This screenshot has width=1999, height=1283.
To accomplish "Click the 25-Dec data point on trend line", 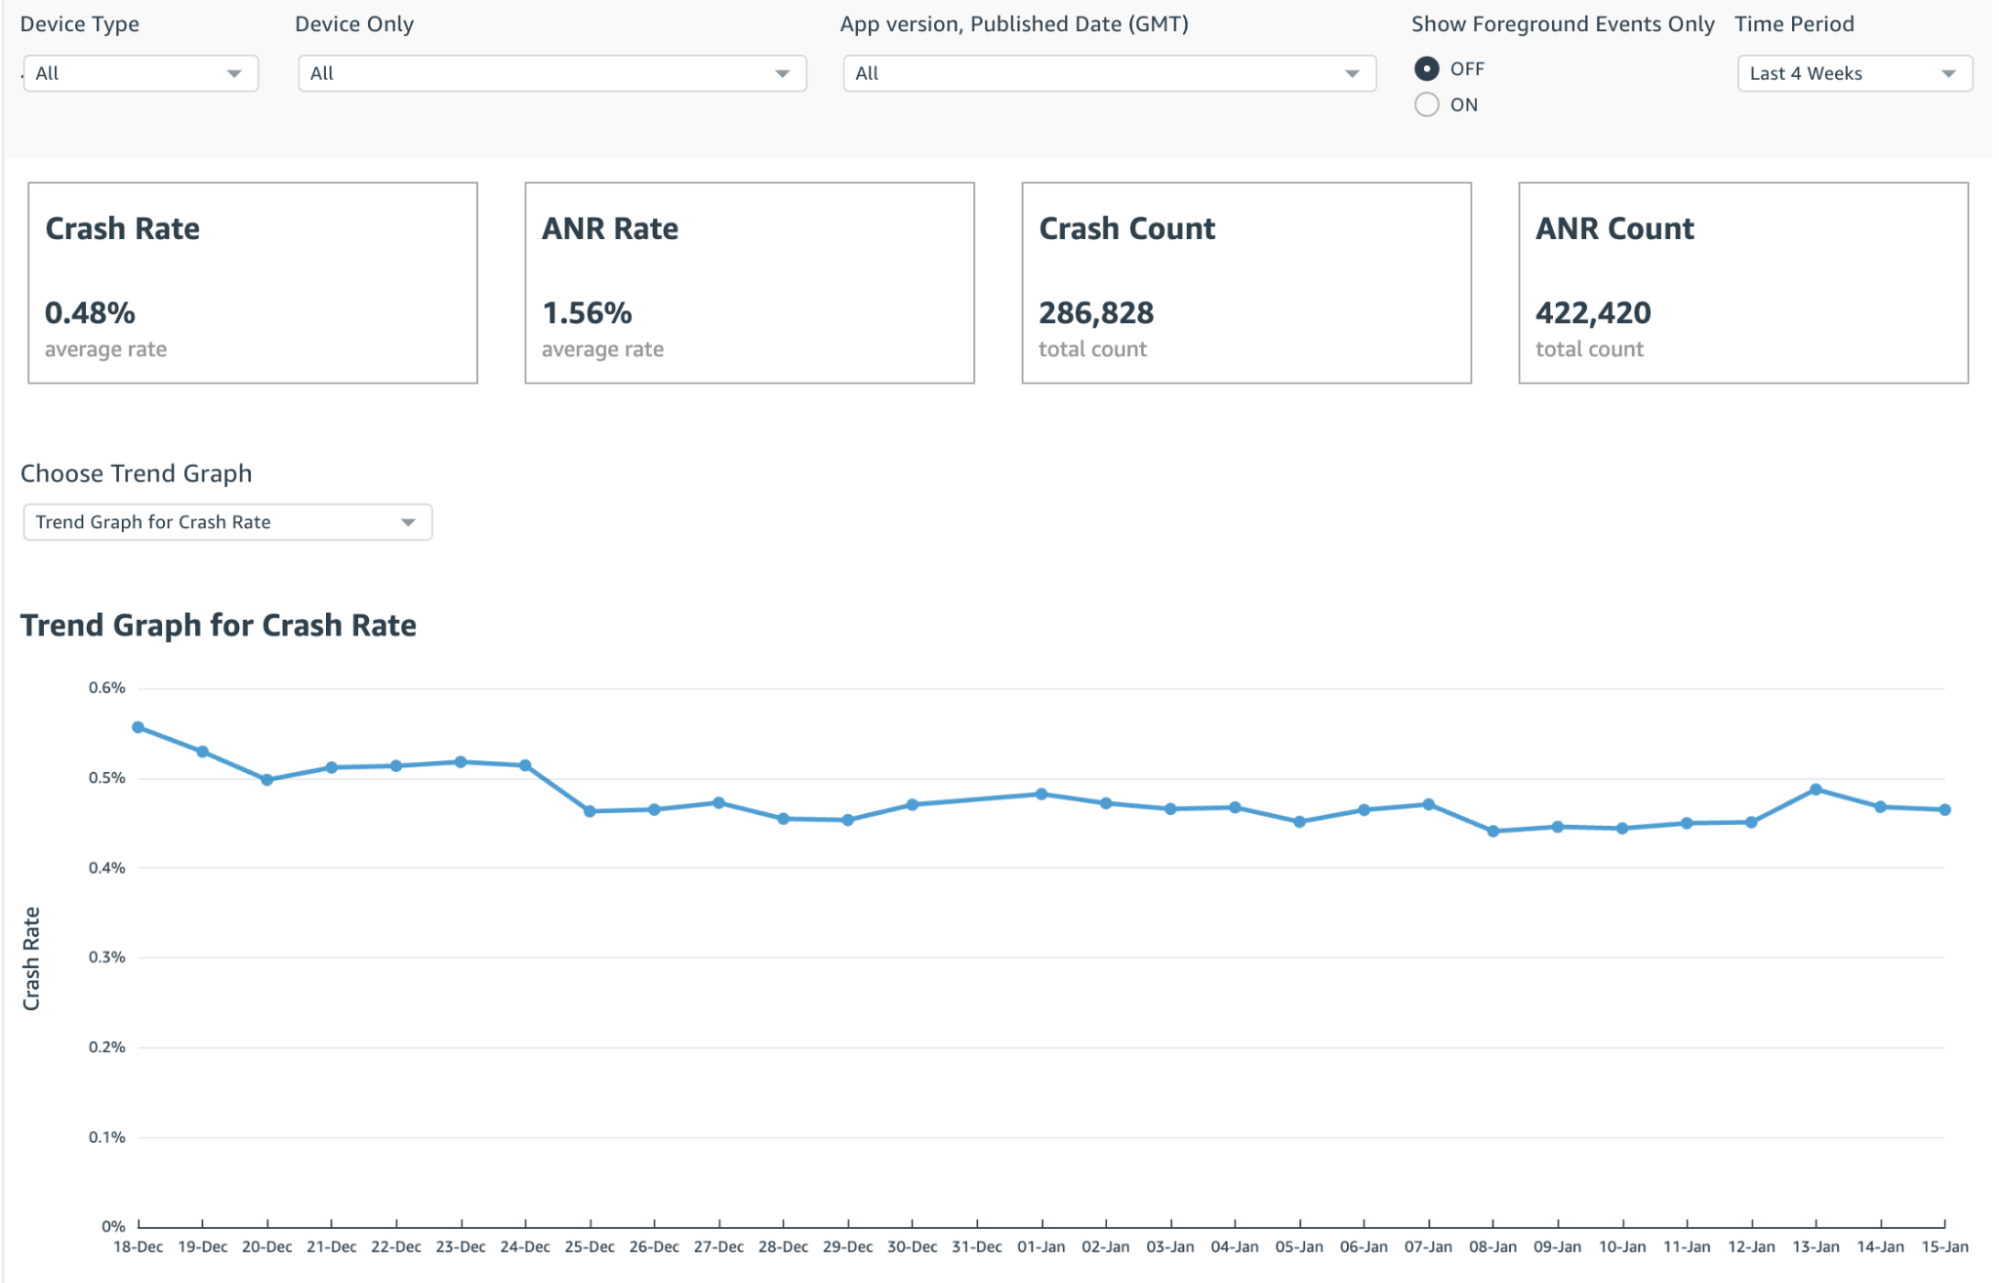I will pos(590,811).
